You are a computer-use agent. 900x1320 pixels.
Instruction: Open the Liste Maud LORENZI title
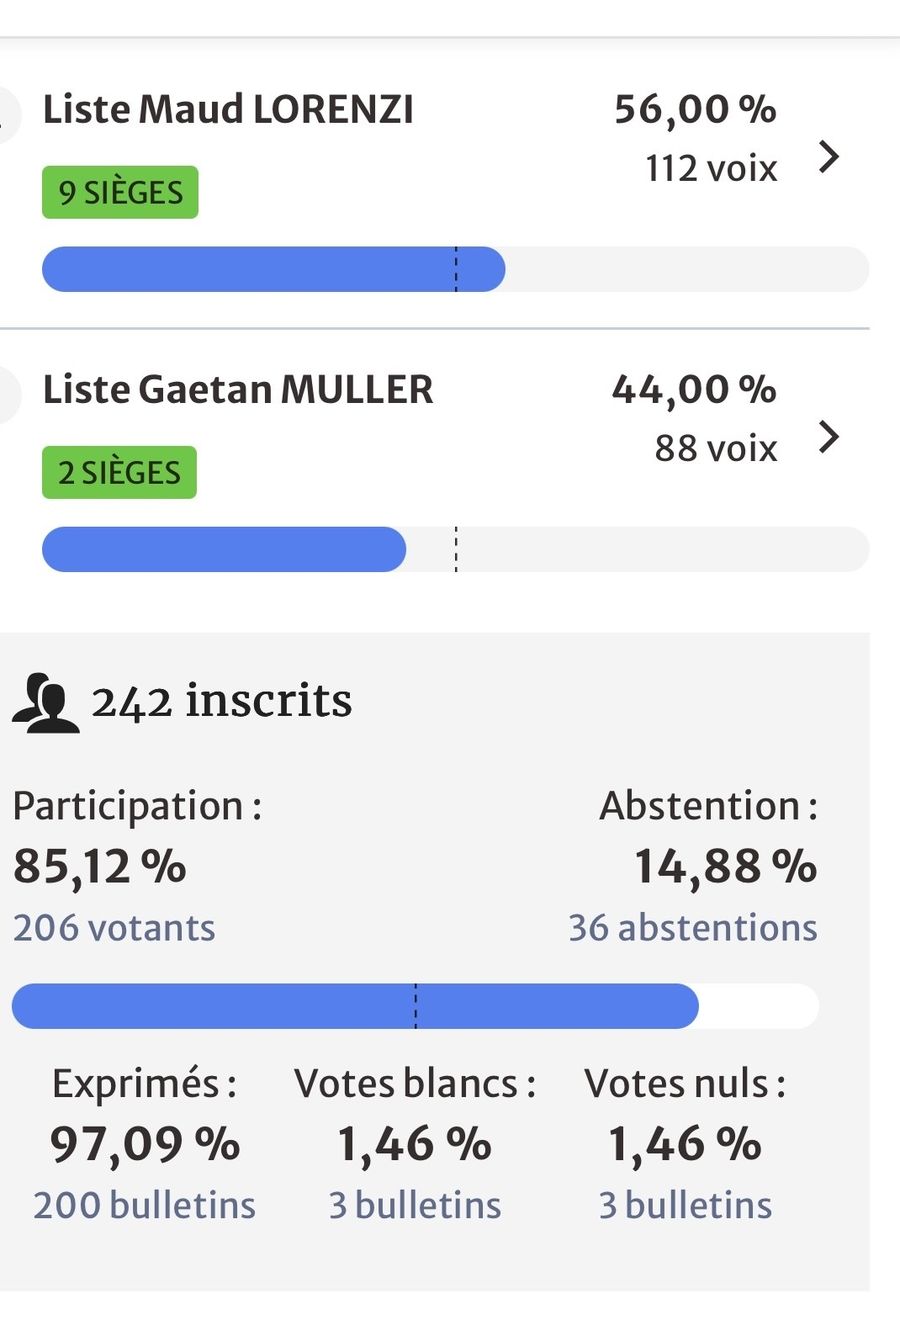(228, 109)
